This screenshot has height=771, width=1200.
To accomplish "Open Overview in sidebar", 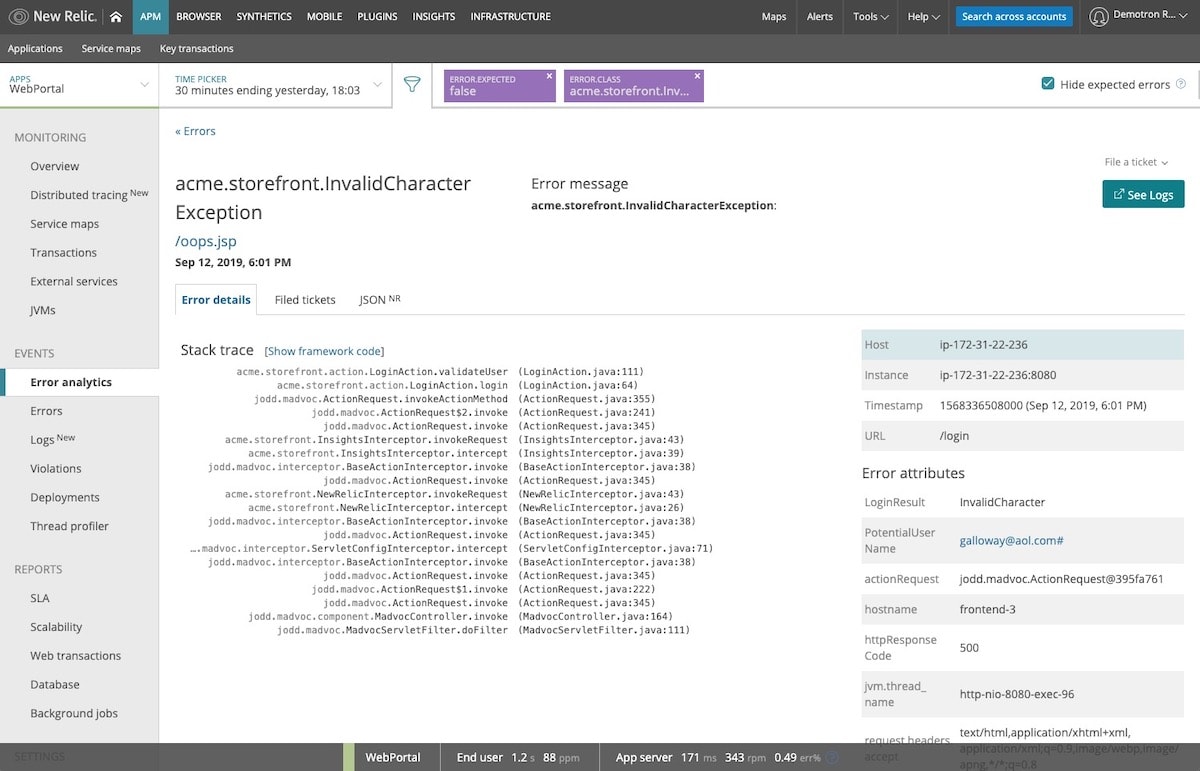I will coord(55,166).
